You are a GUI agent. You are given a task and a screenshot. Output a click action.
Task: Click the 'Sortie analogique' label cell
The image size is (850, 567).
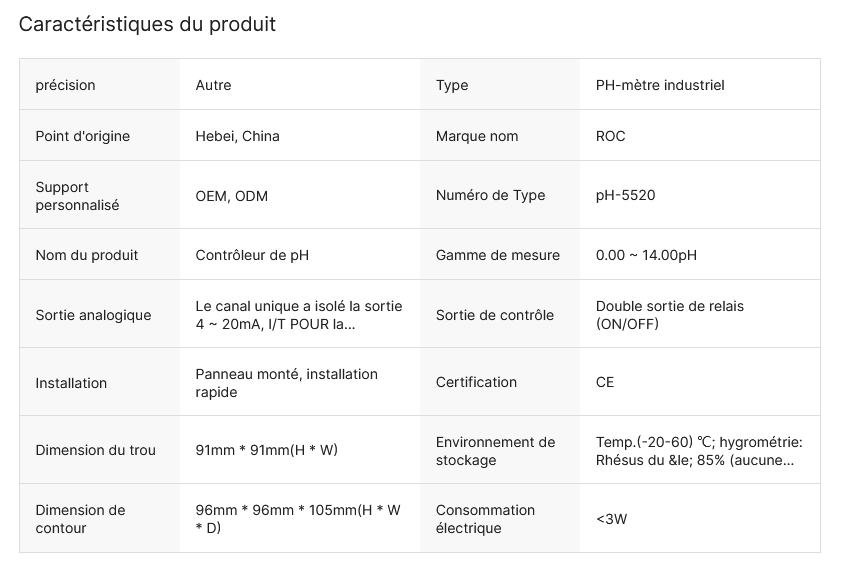93,315
